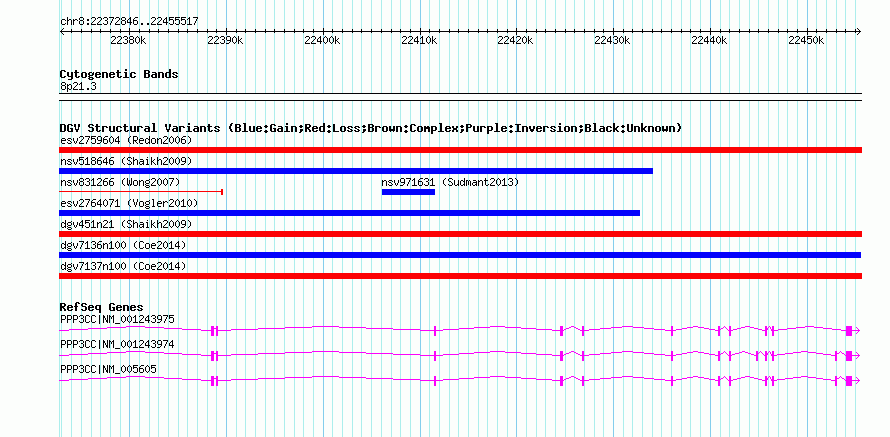Image resolution: width=890 pixels, height=437 pixels.
Task: Open the nsv971631 variant link
Action: pyautogui.click(x=408, y=182)
